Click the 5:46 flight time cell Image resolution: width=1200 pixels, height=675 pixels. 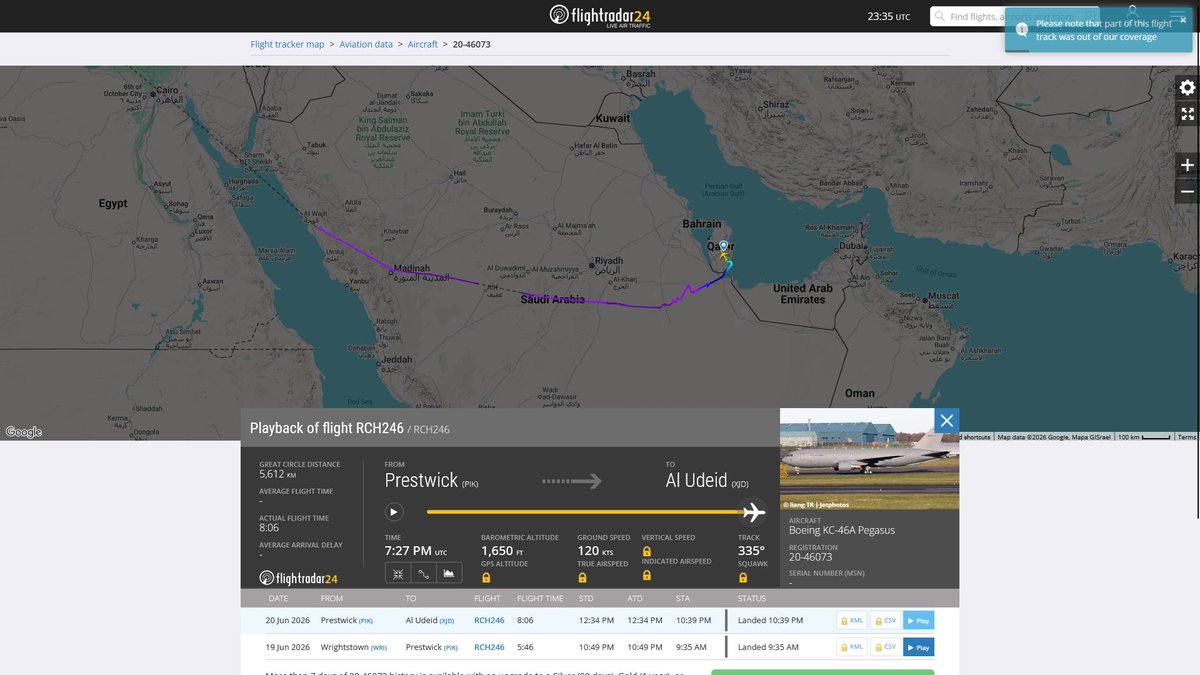pos(525,647)
